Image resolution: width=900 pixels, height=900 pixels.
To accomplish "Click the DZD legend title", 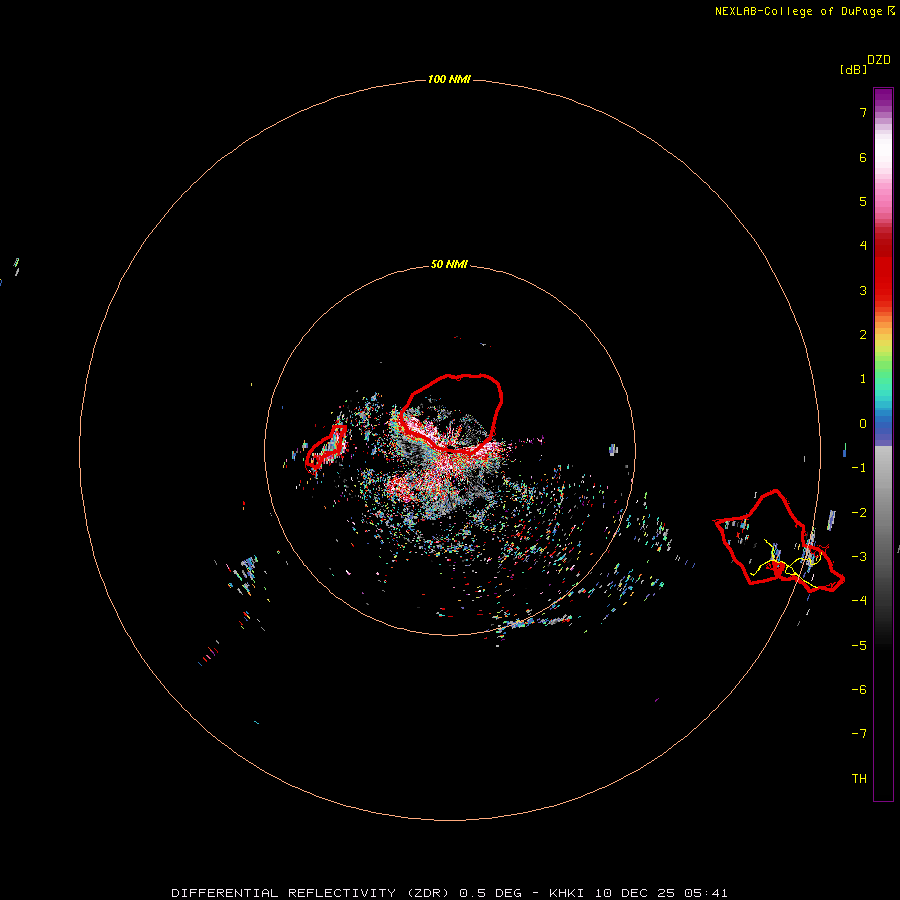I will 879,60.
